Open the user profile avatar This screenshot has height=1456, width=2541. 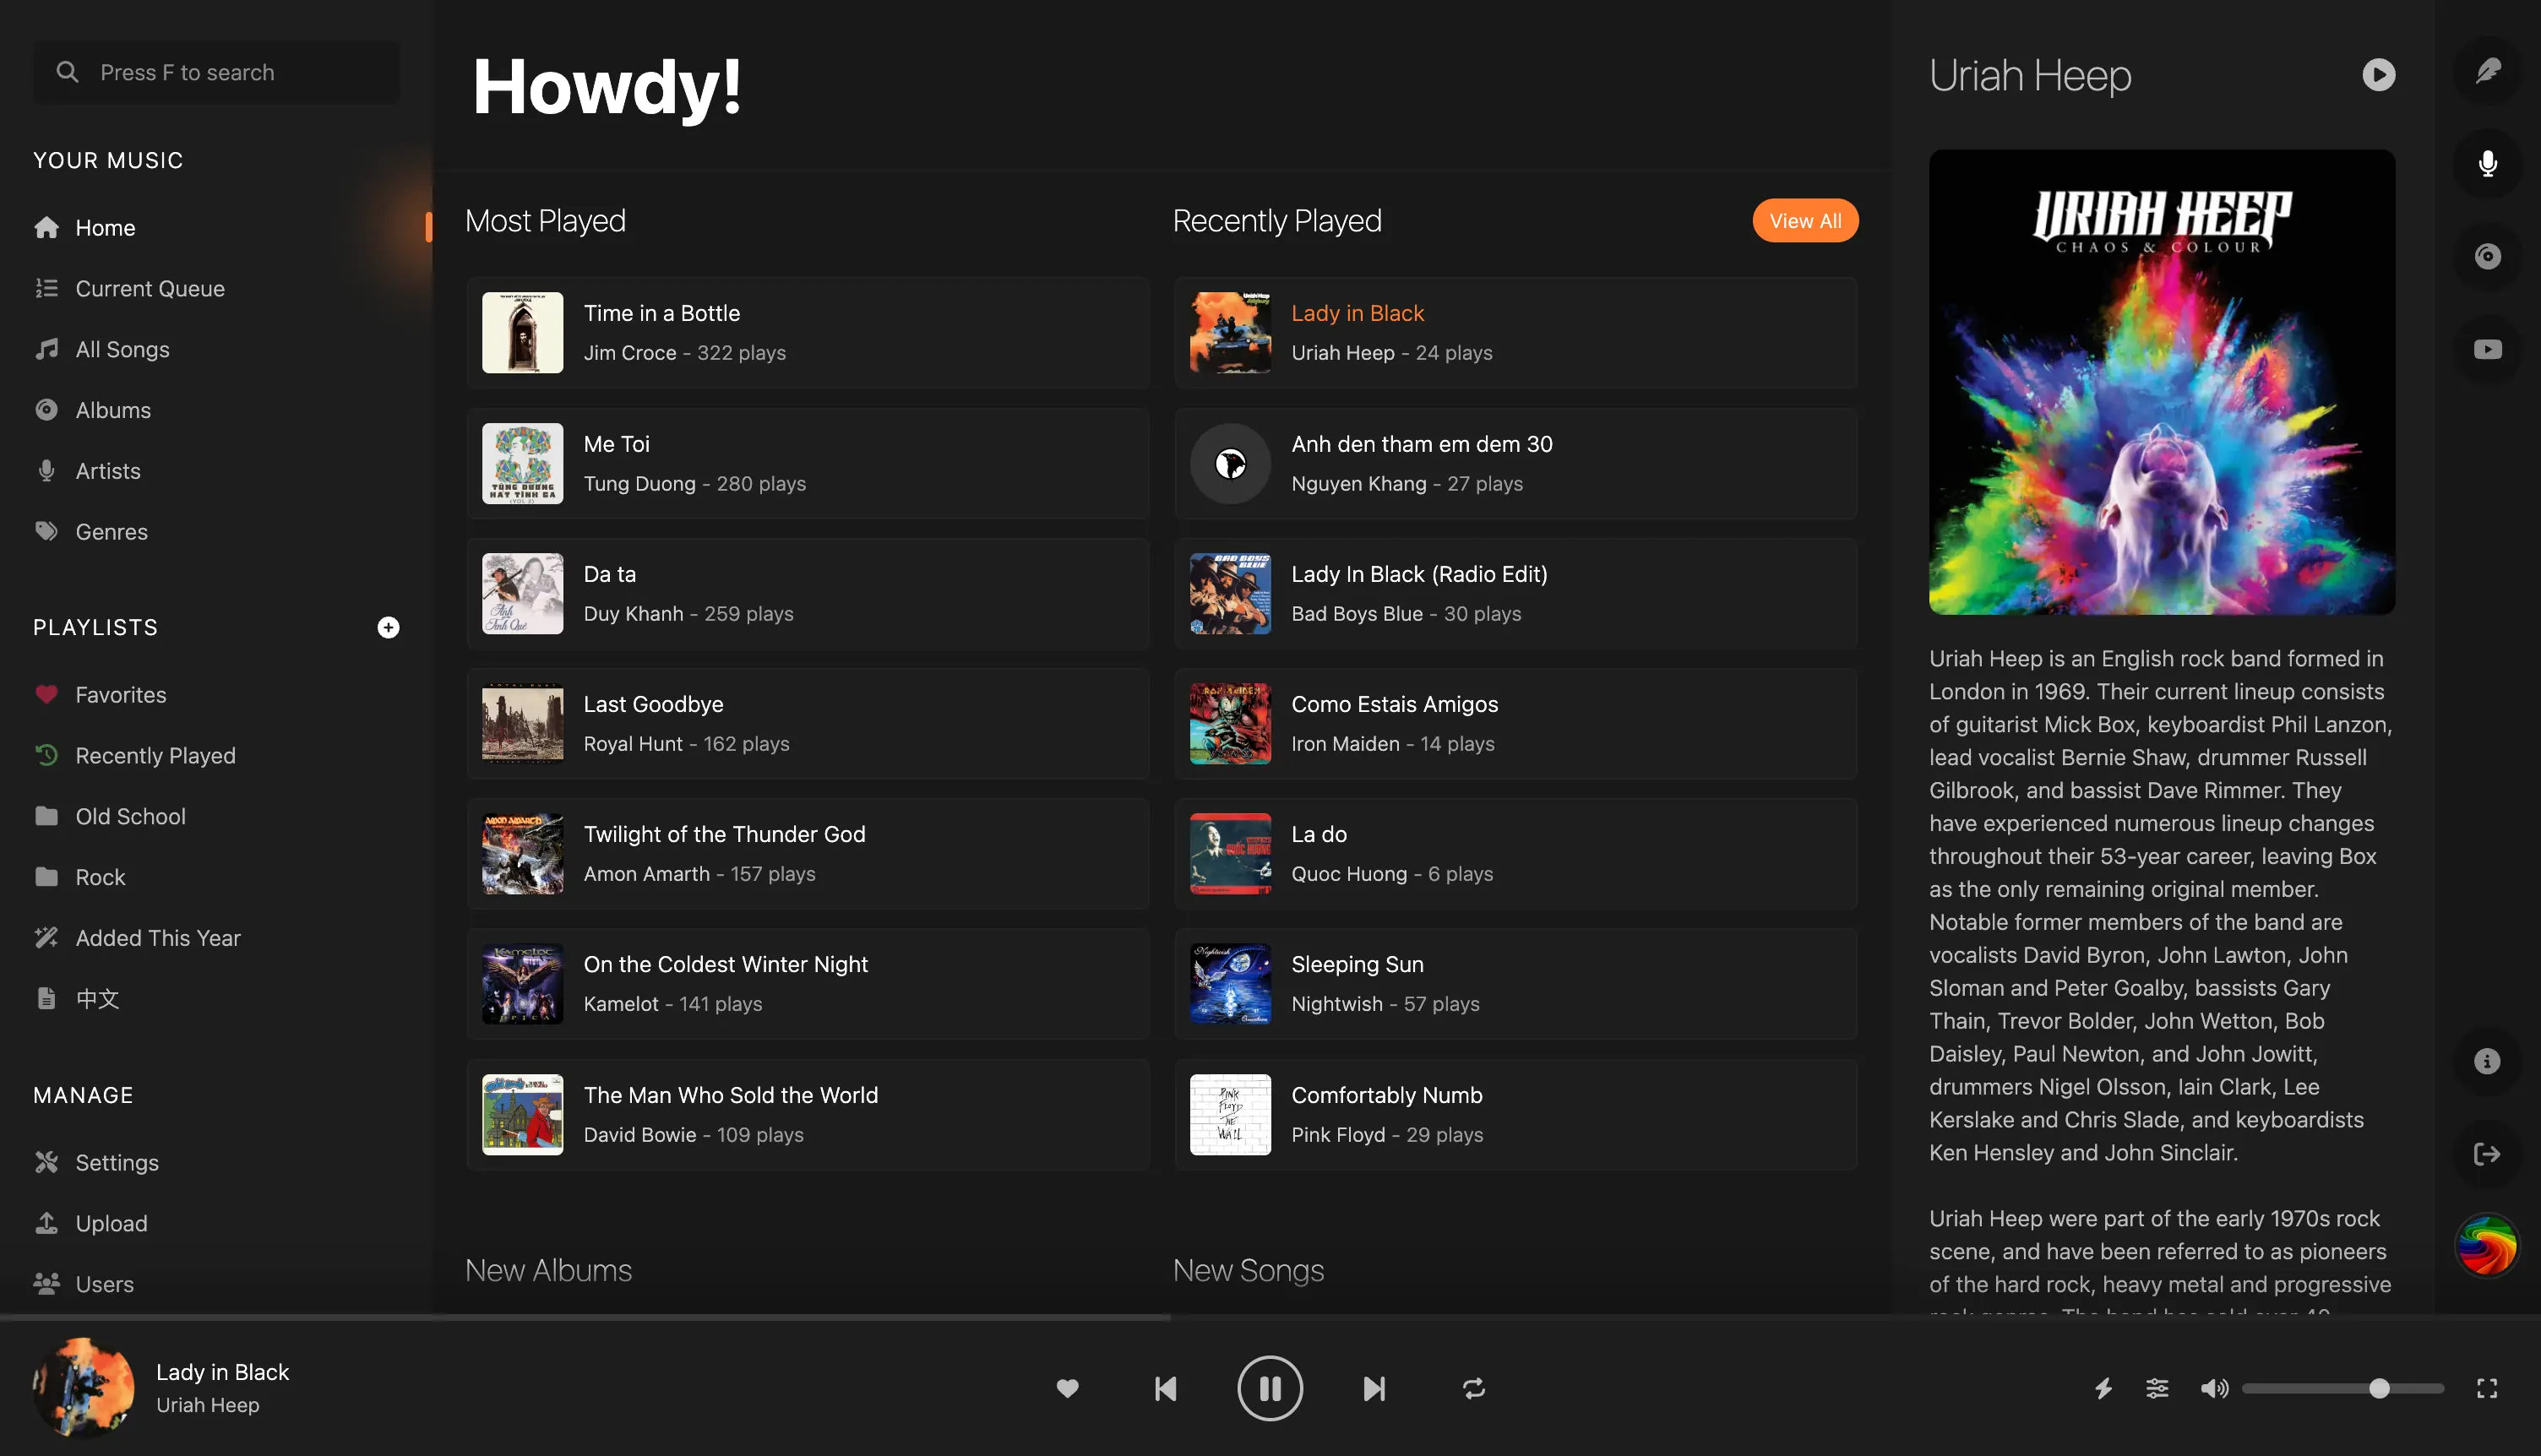(2487, 1245)
